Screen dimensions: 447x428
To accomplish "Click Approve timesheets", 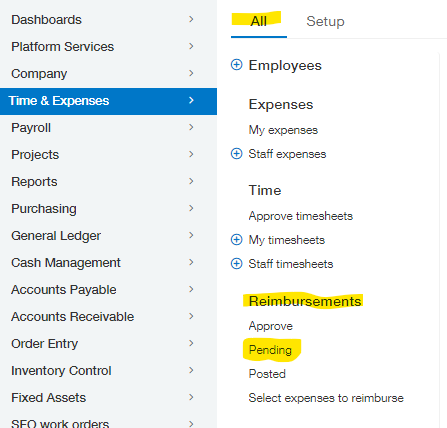I will tap(301, 216).
